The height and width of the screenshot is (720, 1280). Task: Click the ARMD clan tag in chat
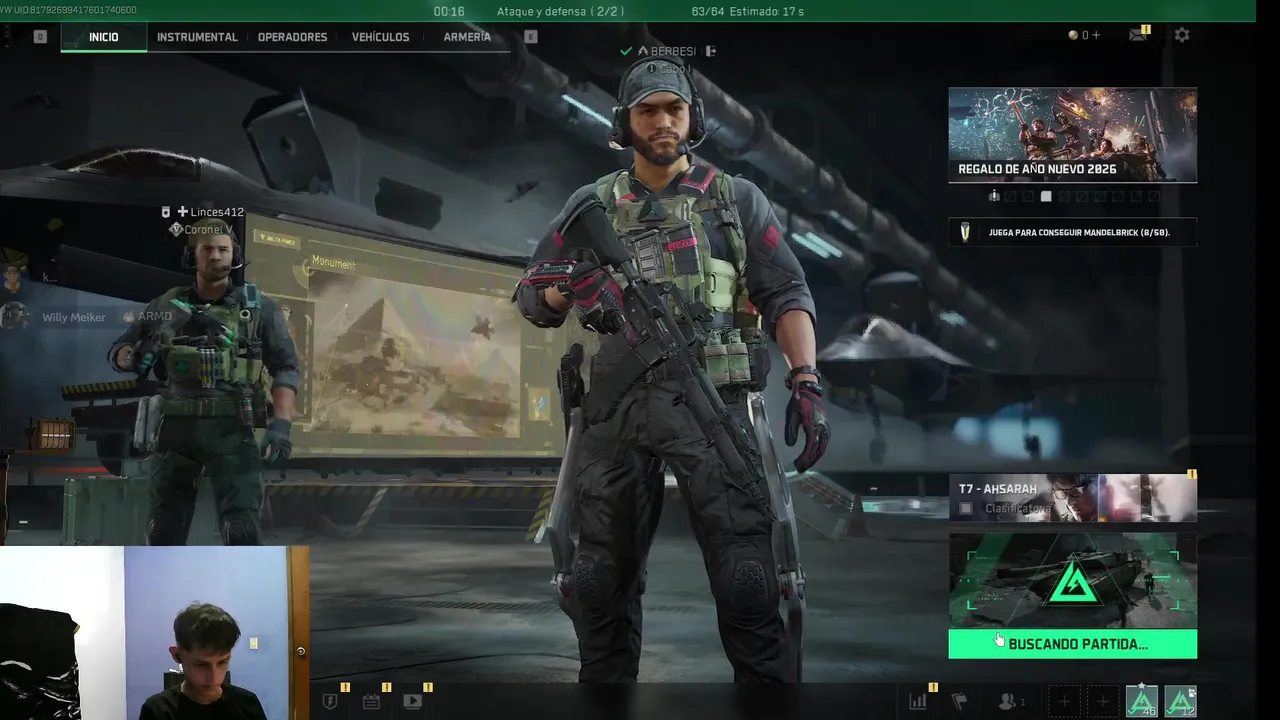tap(155, 317)
